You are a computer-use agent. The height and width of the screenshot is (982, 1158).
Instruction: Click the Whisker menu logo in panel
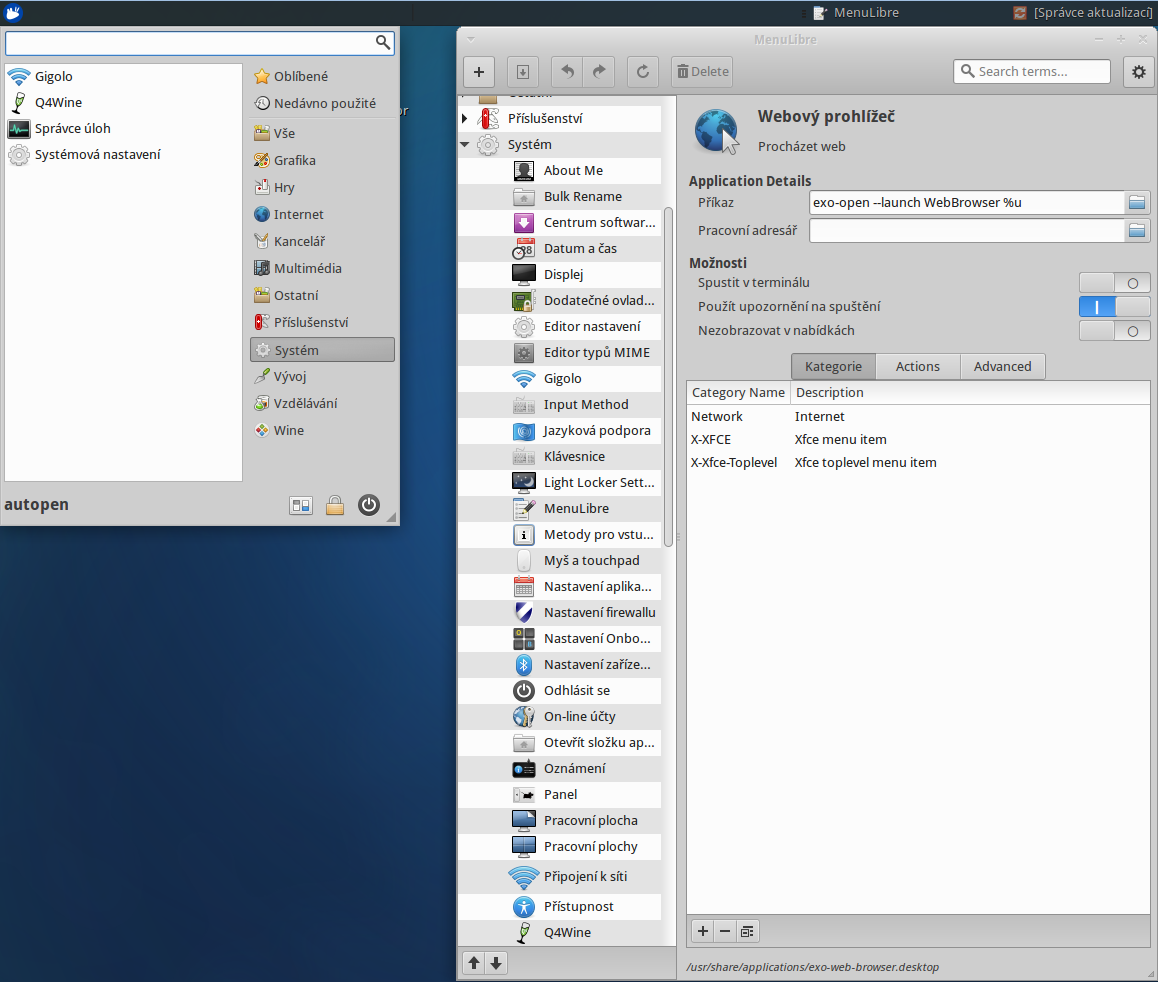click(x=13, y=13)
